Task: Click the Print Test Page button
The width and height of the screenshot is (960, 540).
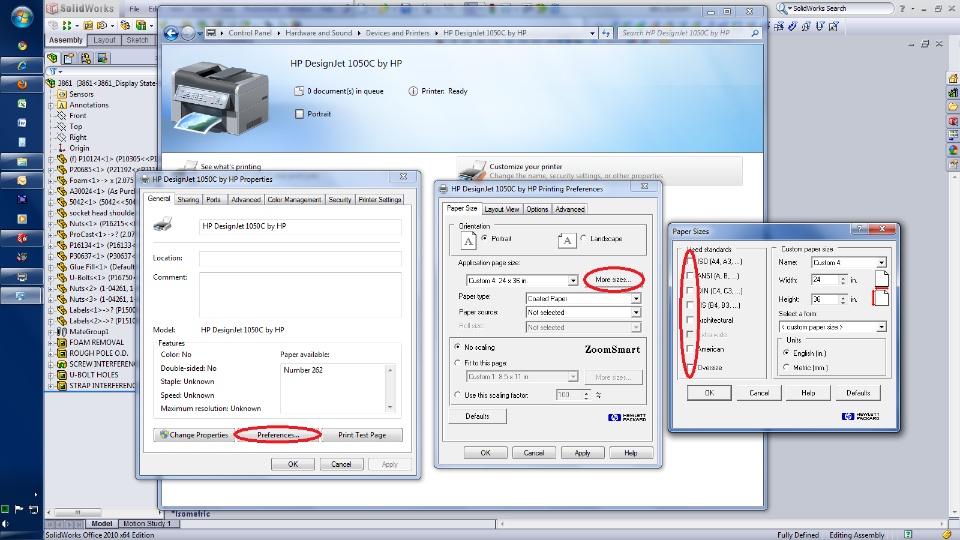Action: tap(362, 435)
